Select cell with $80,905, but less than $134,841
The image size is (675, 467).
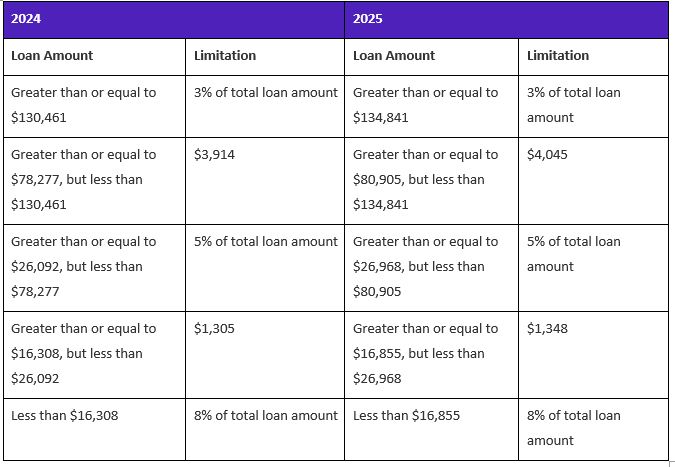coord(431,181)
